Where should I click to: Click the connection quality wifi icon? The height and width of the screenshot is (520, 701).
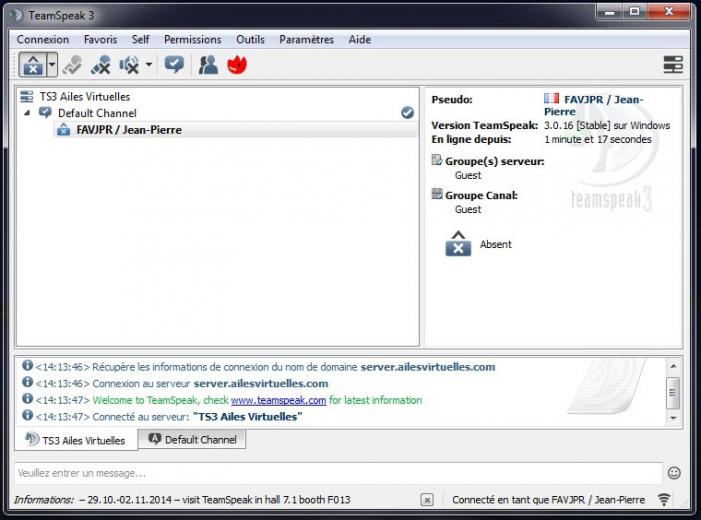point(664,499)
